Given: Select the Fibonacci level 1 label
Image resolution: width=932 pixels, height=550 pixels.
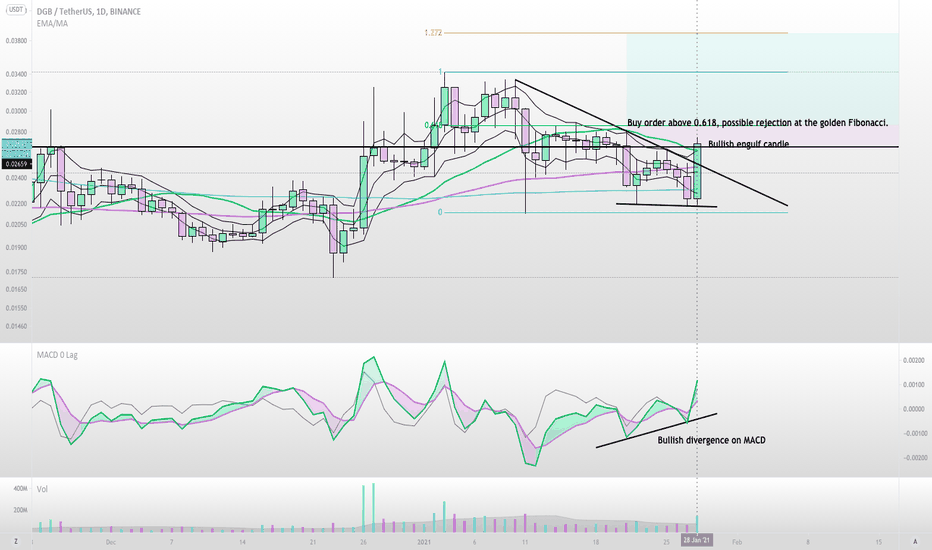Looking at the screenshot, I should [440, 72].
